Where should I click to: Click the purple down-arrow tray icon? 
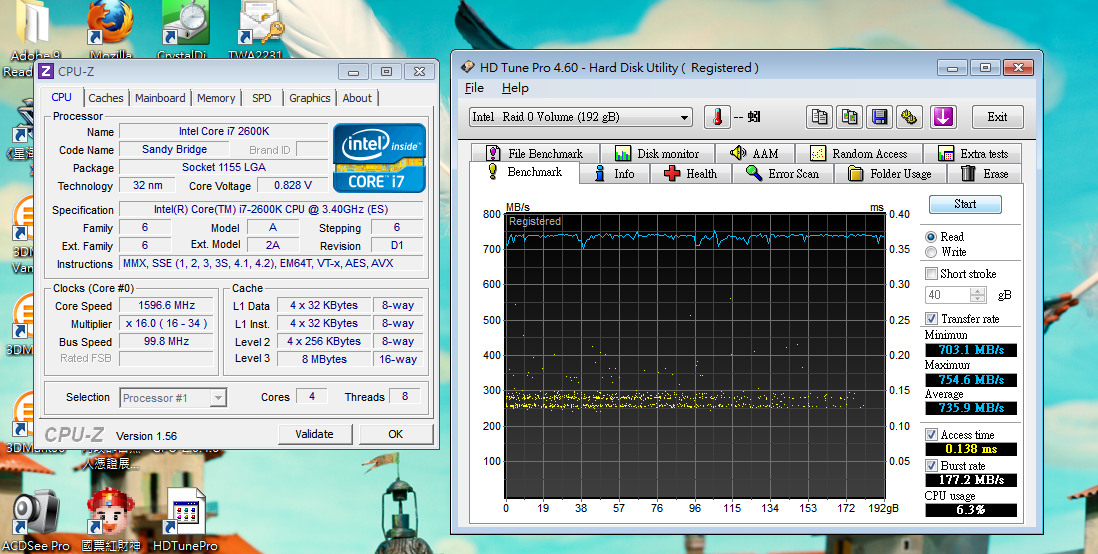943,117
